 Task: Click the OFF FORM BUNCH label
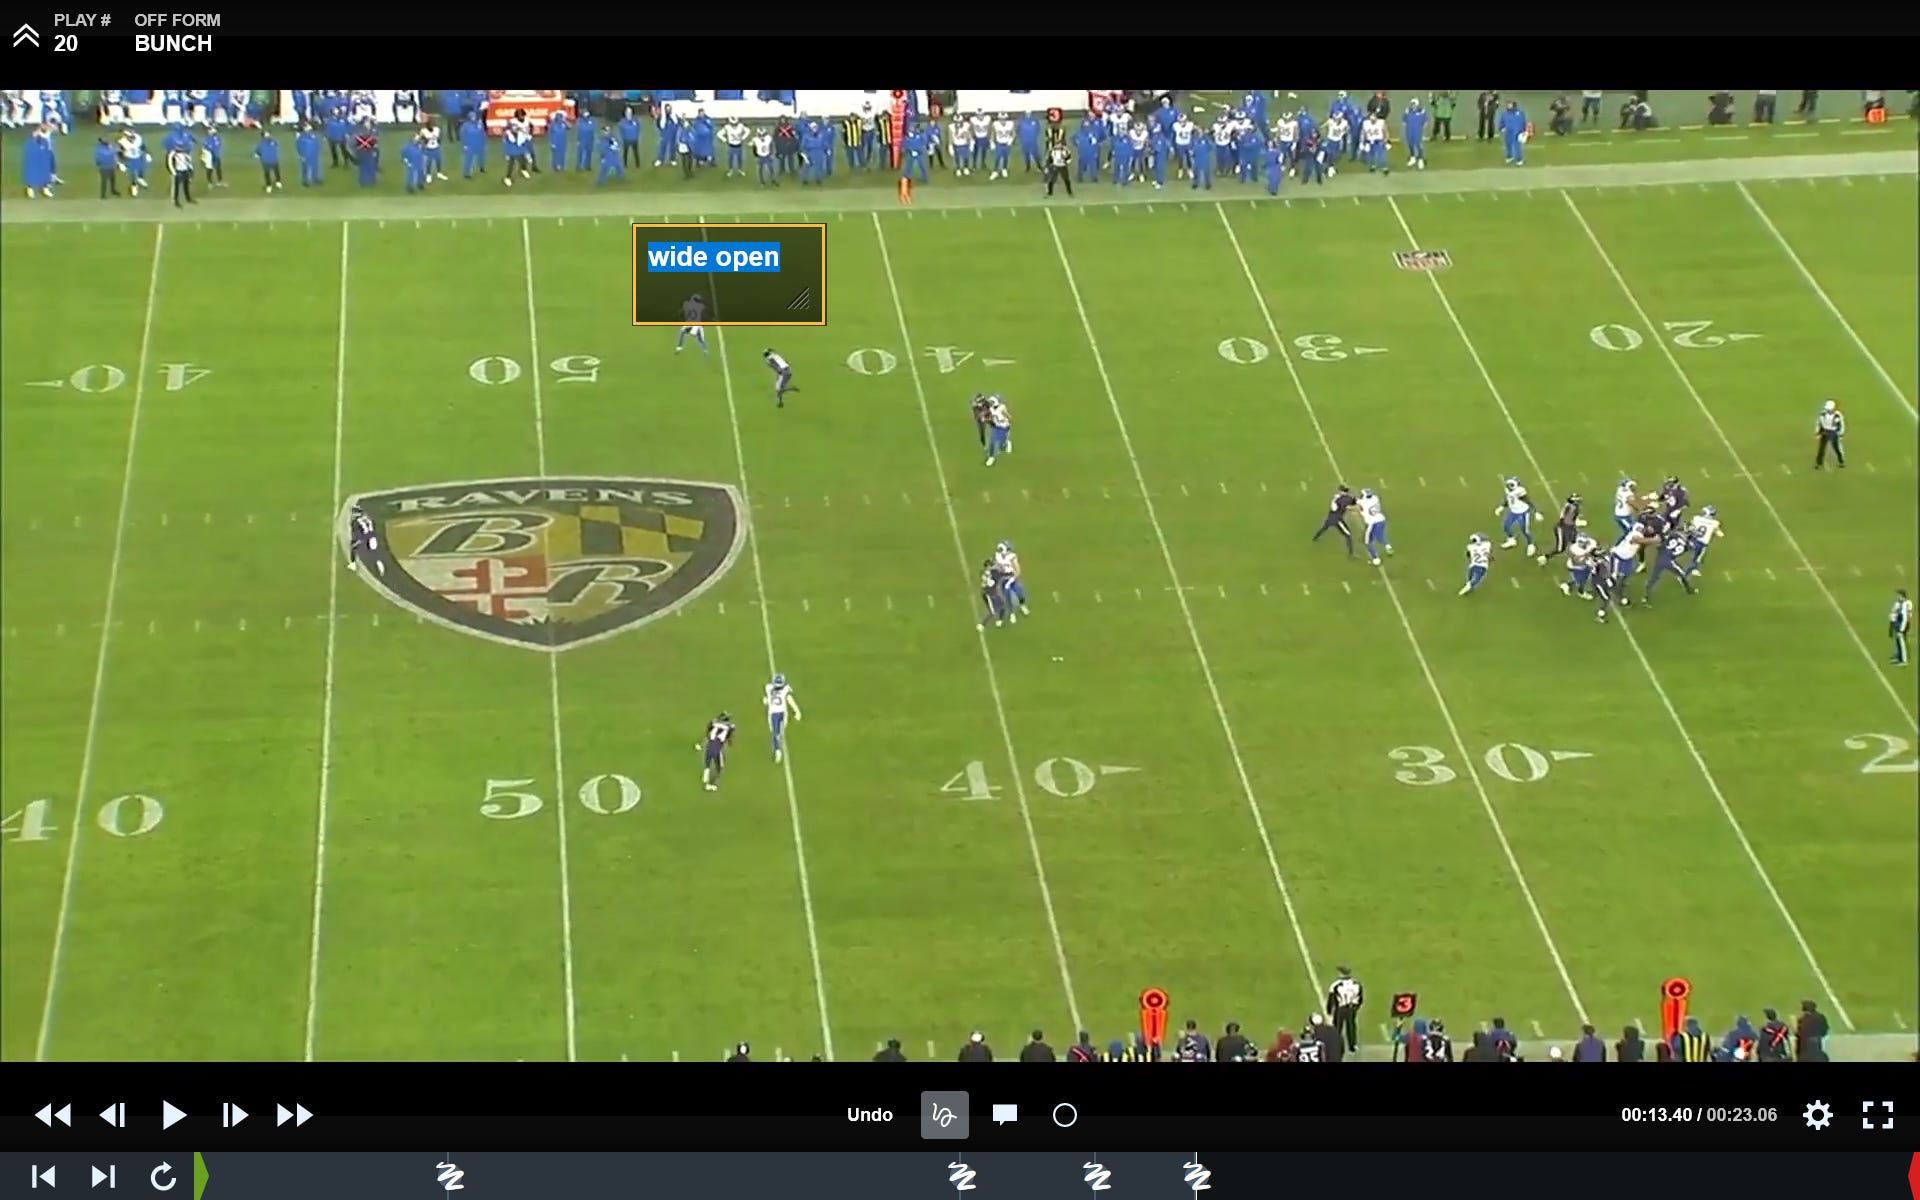point(177,32)
